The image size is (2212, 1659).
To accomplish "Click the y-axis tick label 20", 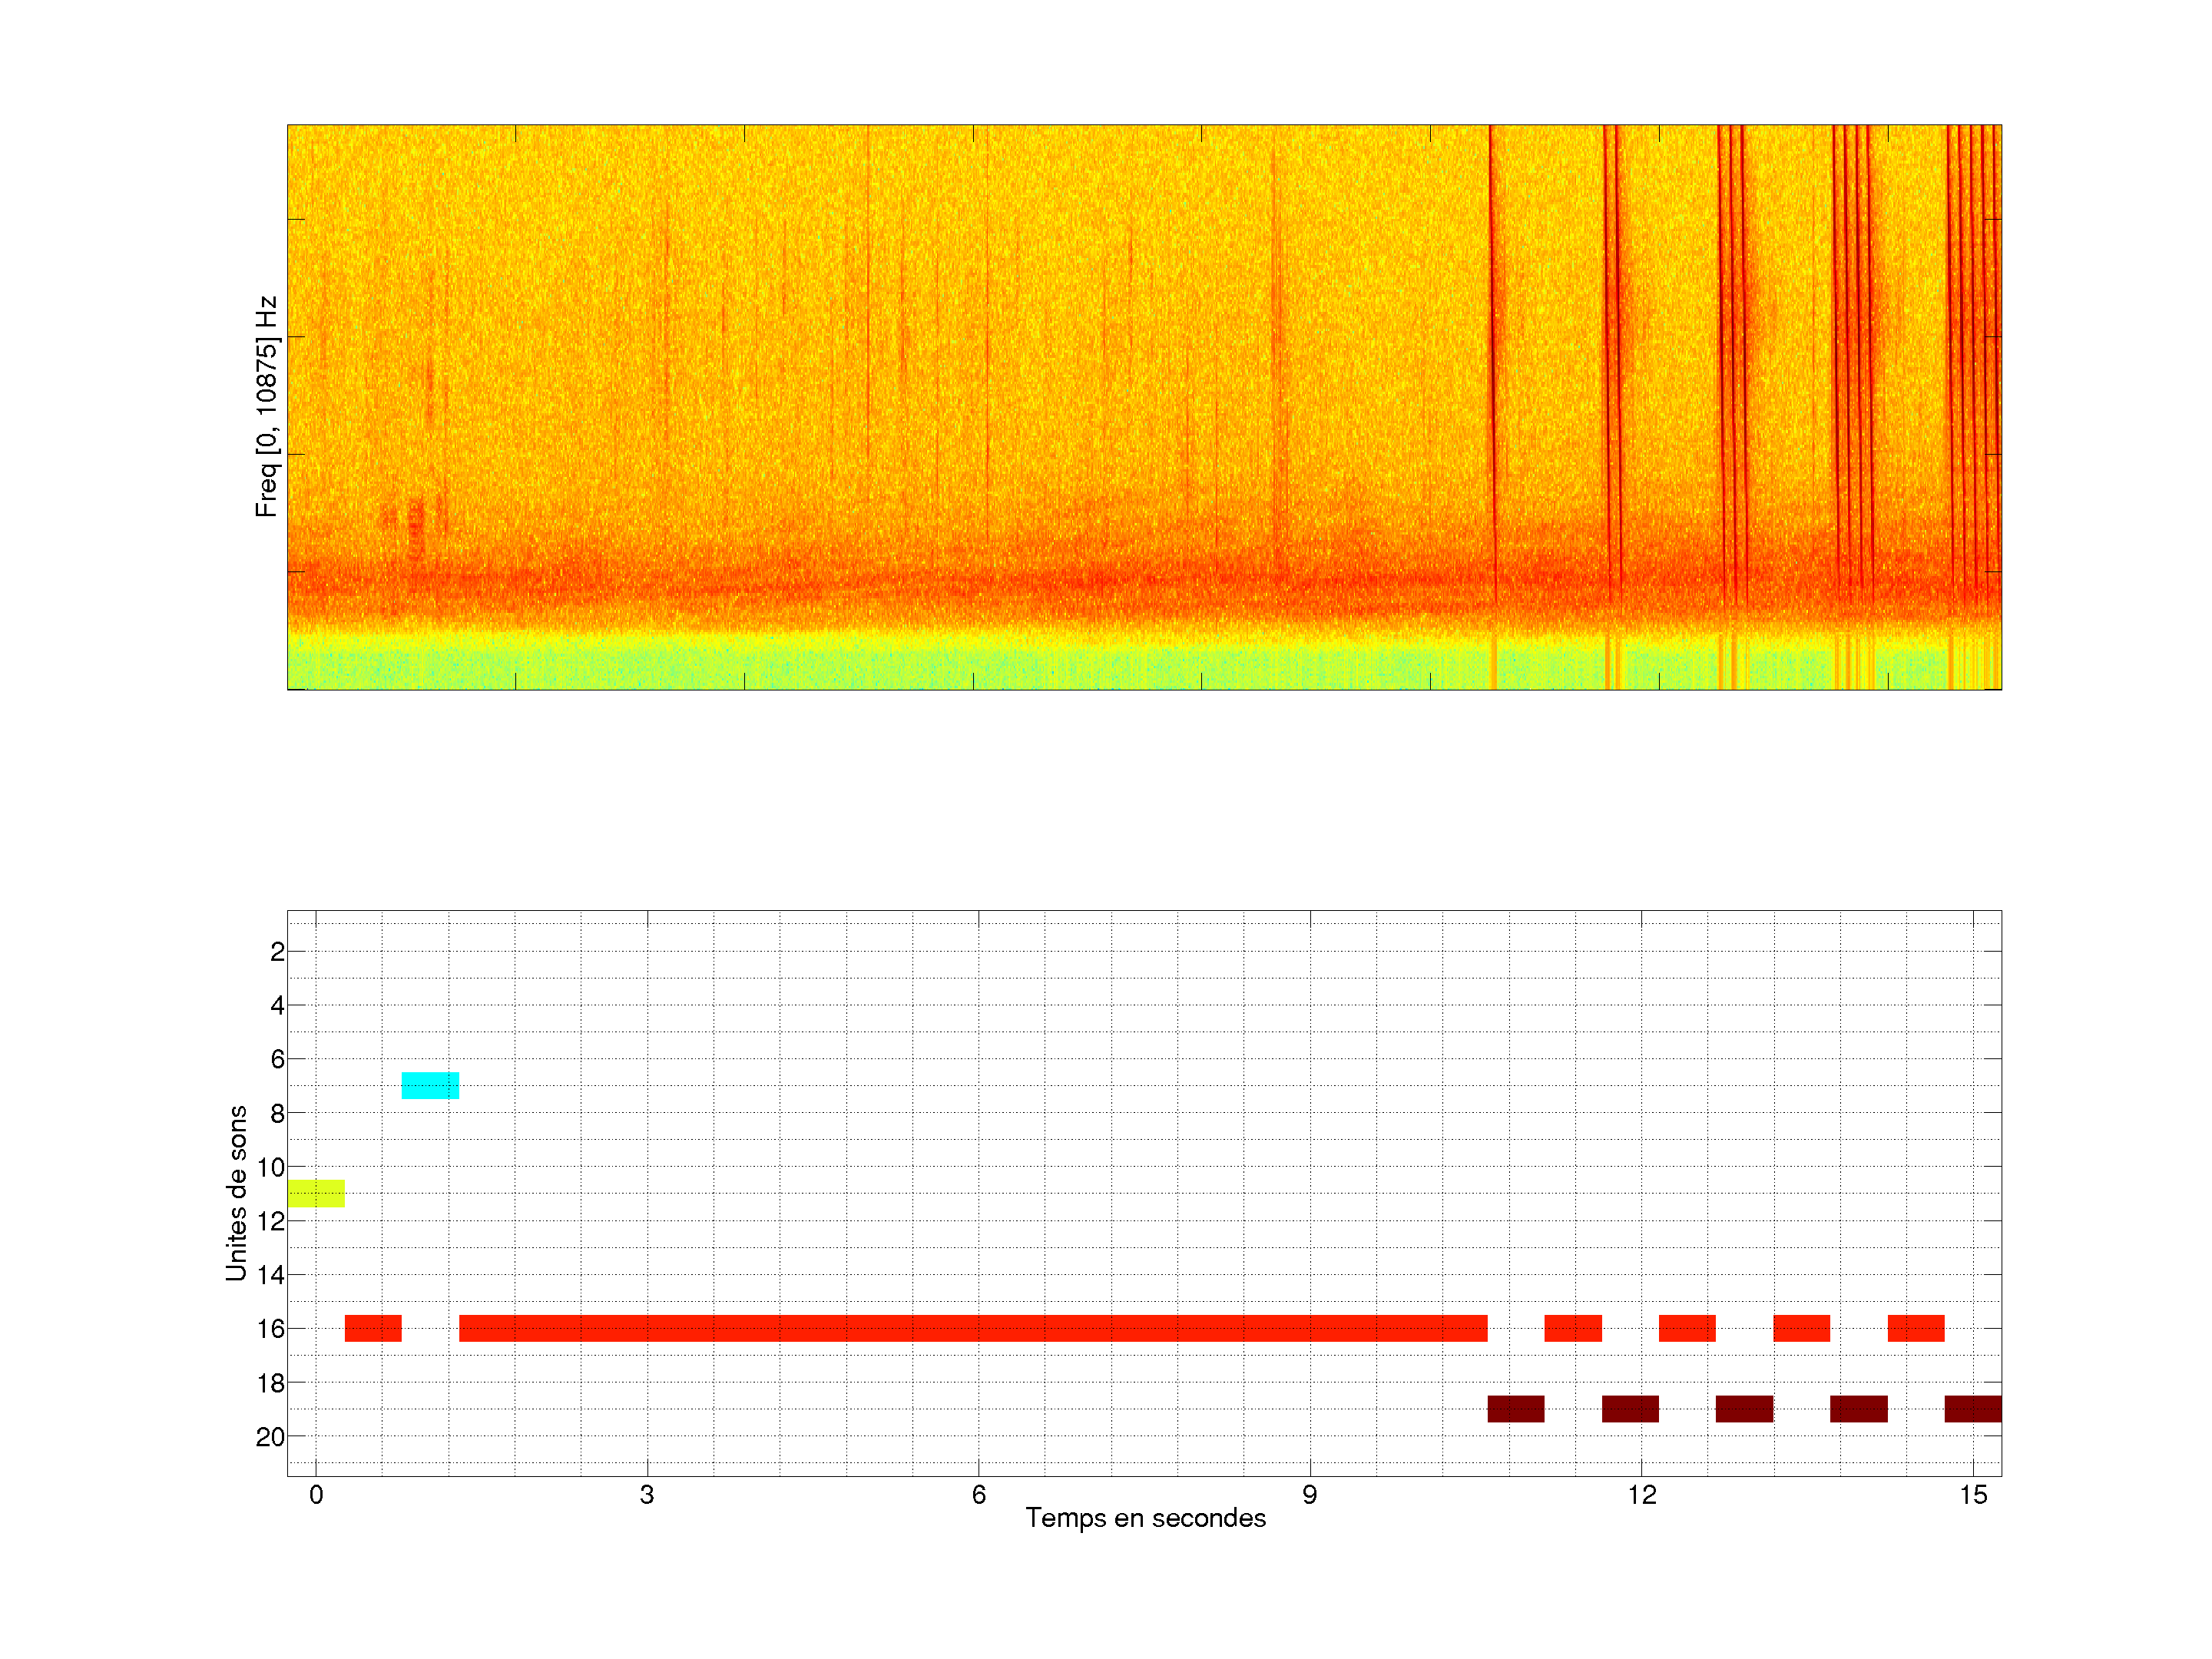I will (270, 1437).
